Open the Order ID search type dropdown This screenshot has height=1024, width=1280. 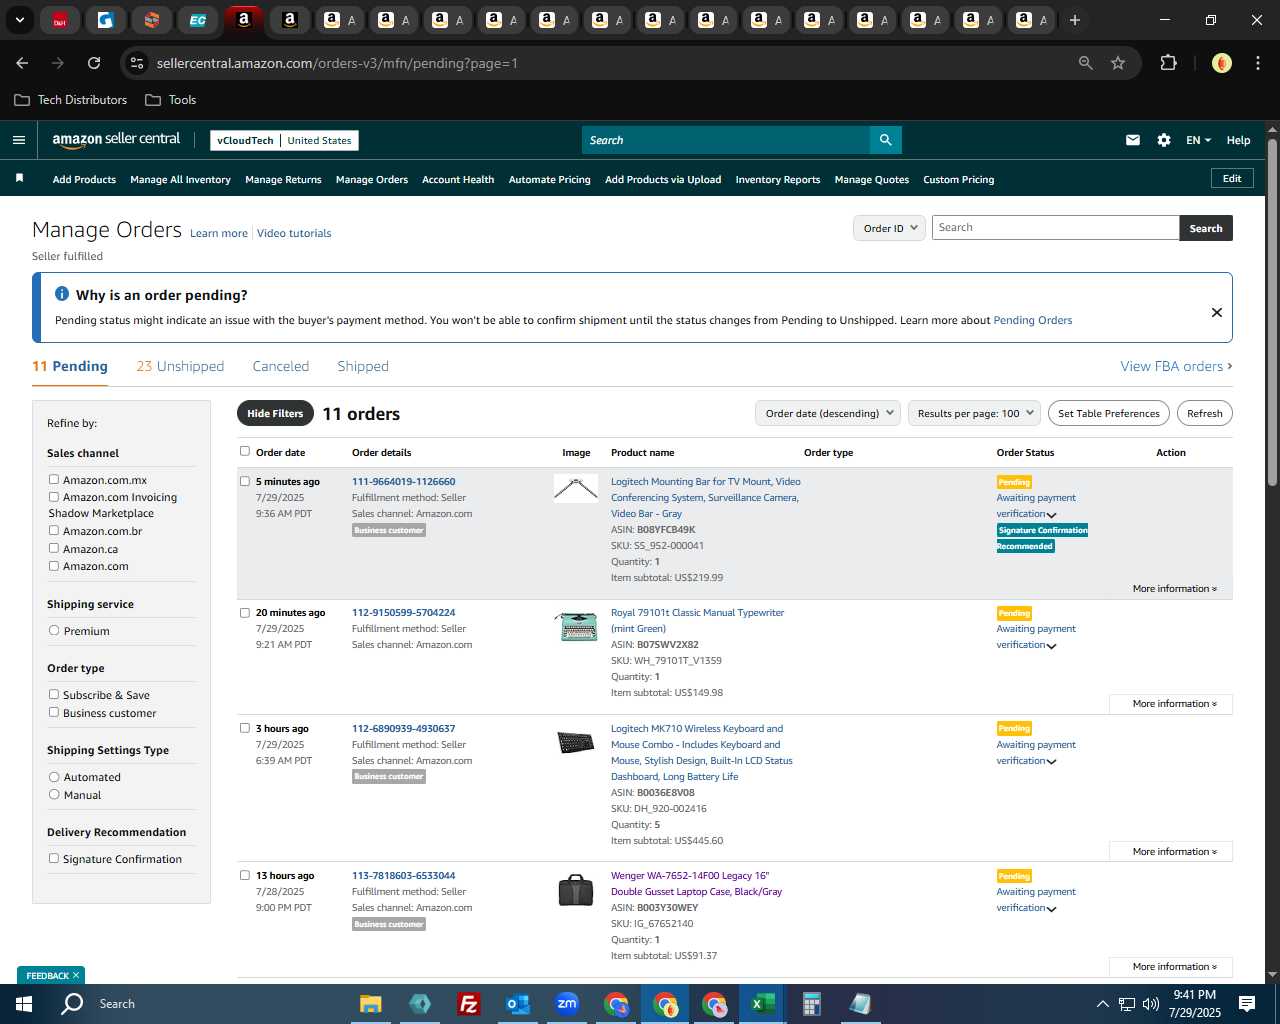click(889, 228)
